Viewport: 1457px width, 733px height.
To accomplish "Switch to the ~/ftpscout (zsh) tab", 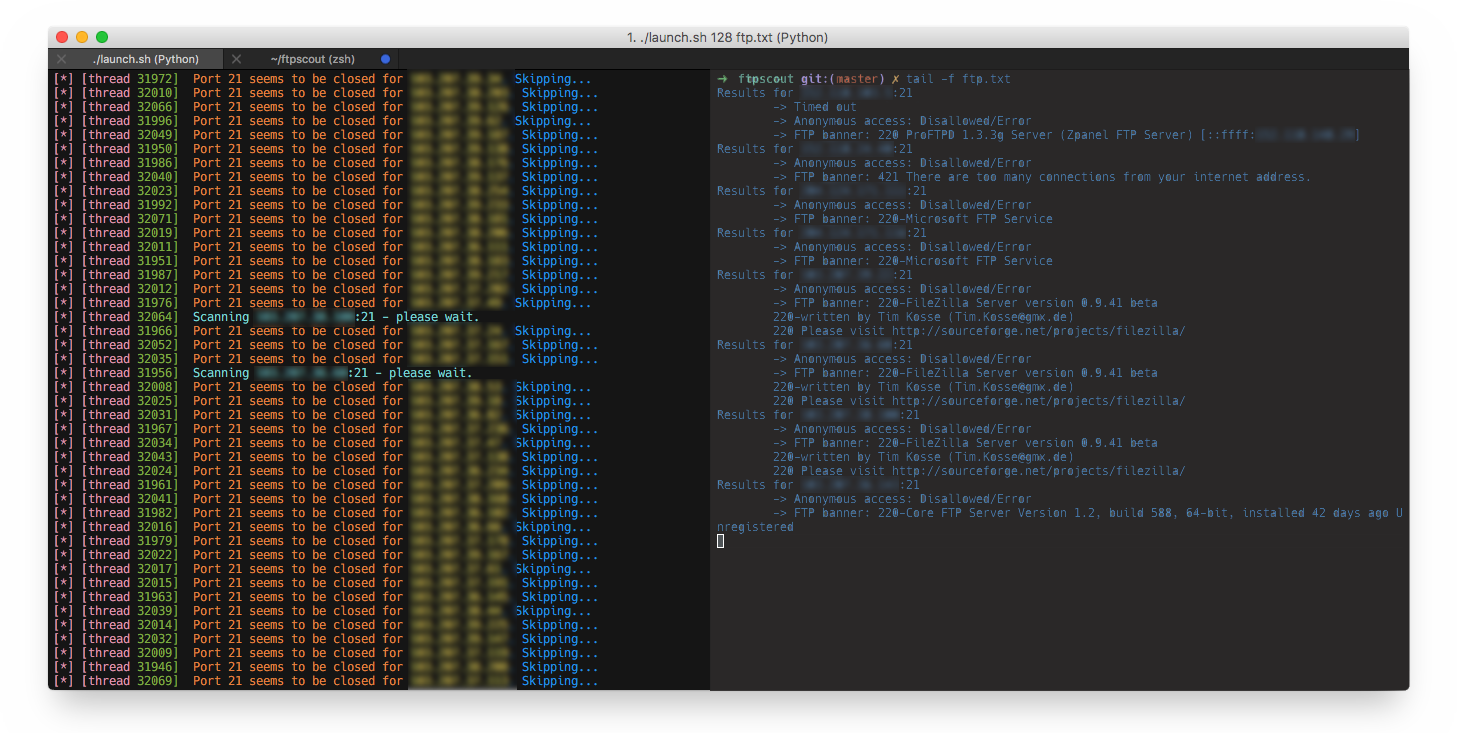I will [x=312, y=59].
